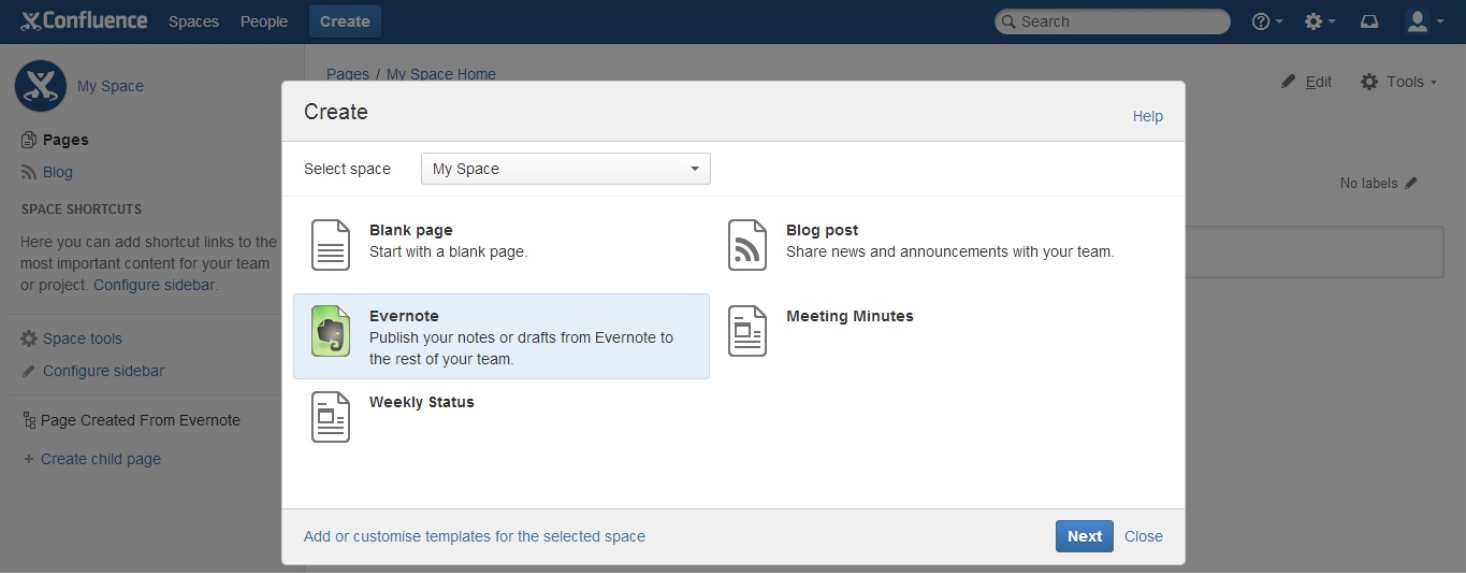The height and width of the screenshot is (573, 1466).
Task: Select the Meeting Minutes template title
Action: (x=850, y=316)
